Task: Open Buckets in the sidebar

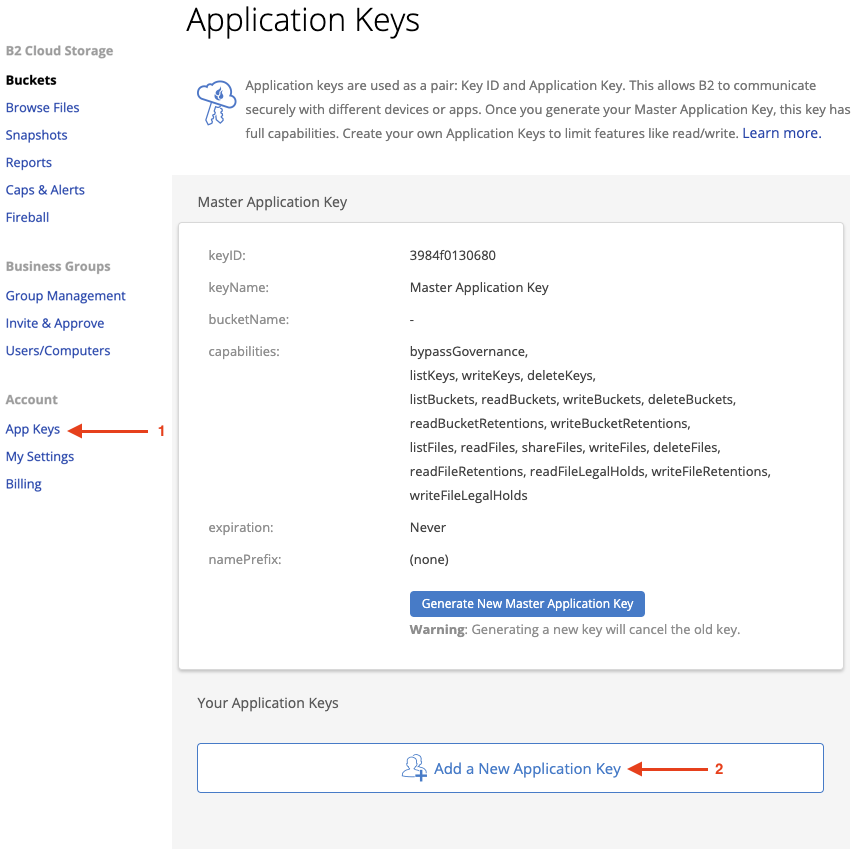Action: point(31,80)
